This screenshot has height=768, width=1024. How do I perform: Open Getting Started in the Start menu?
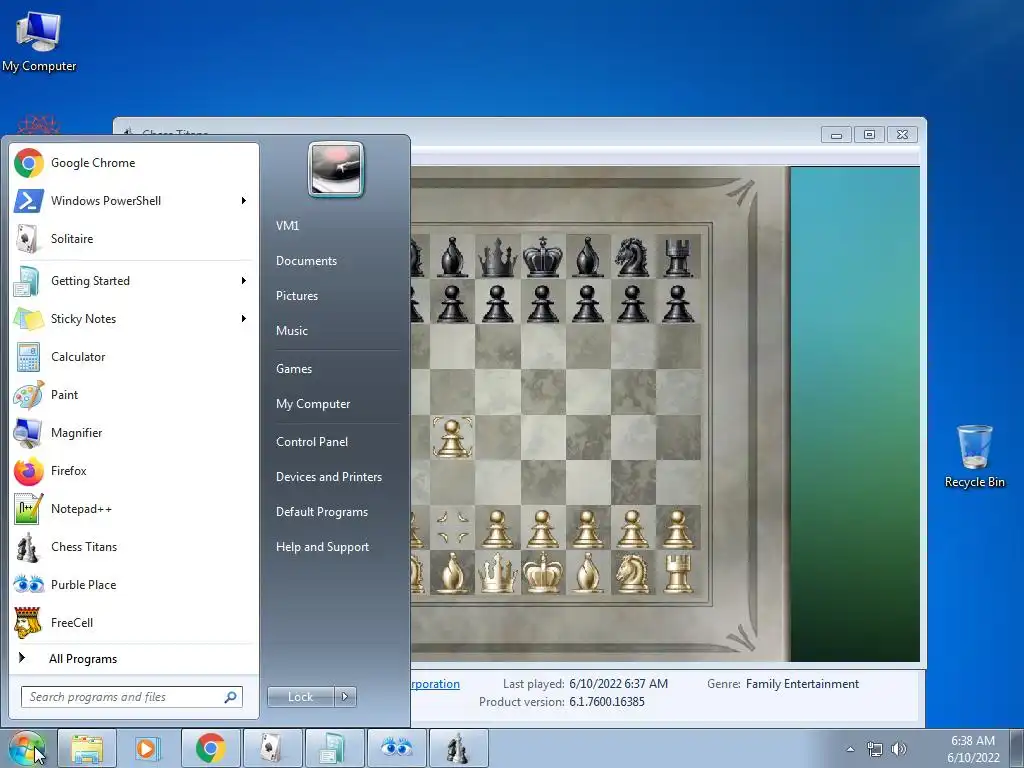tap(133, 281)
